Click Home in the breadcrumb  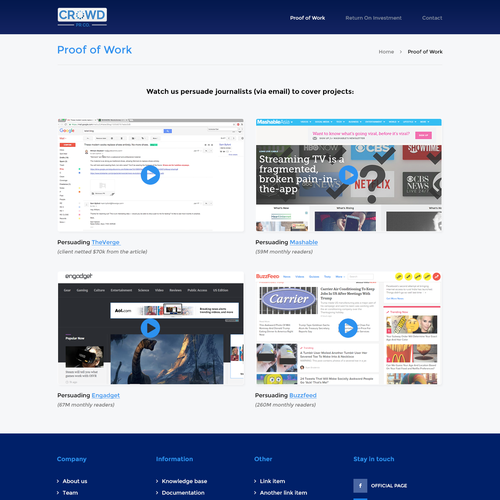(386, 52)
